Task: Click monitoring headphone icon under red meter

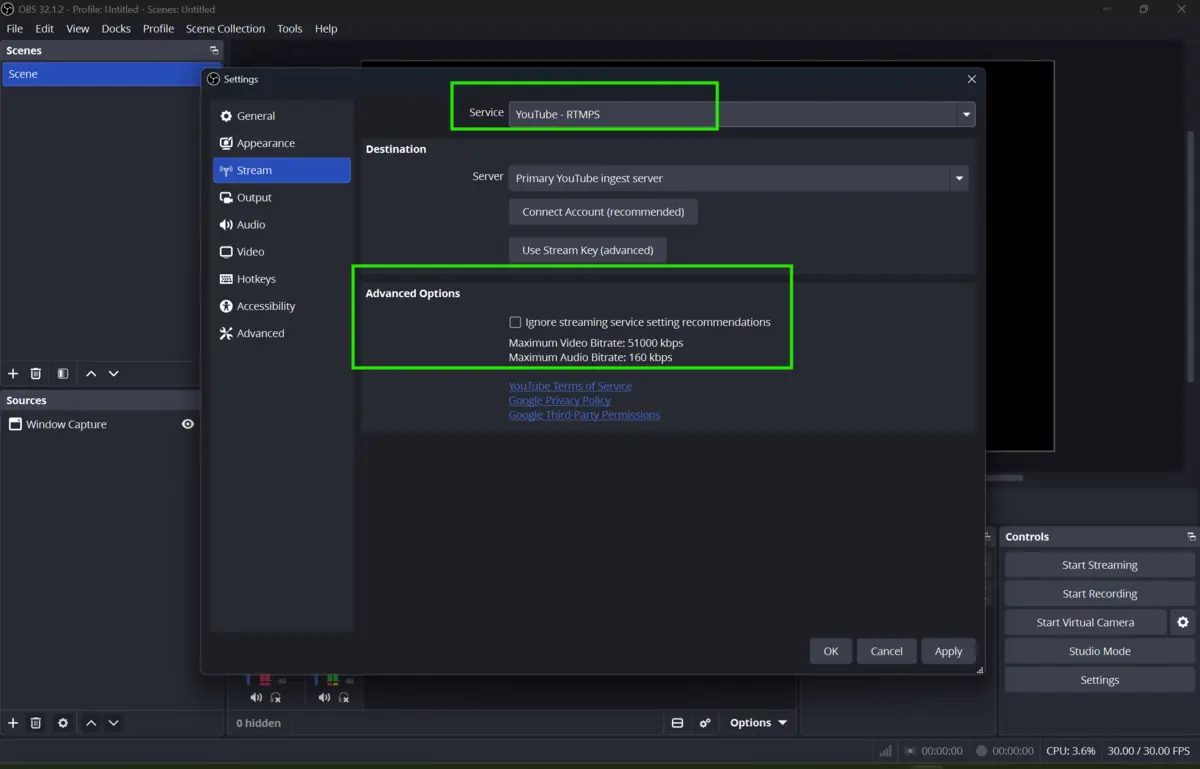Action: (276, 697)
